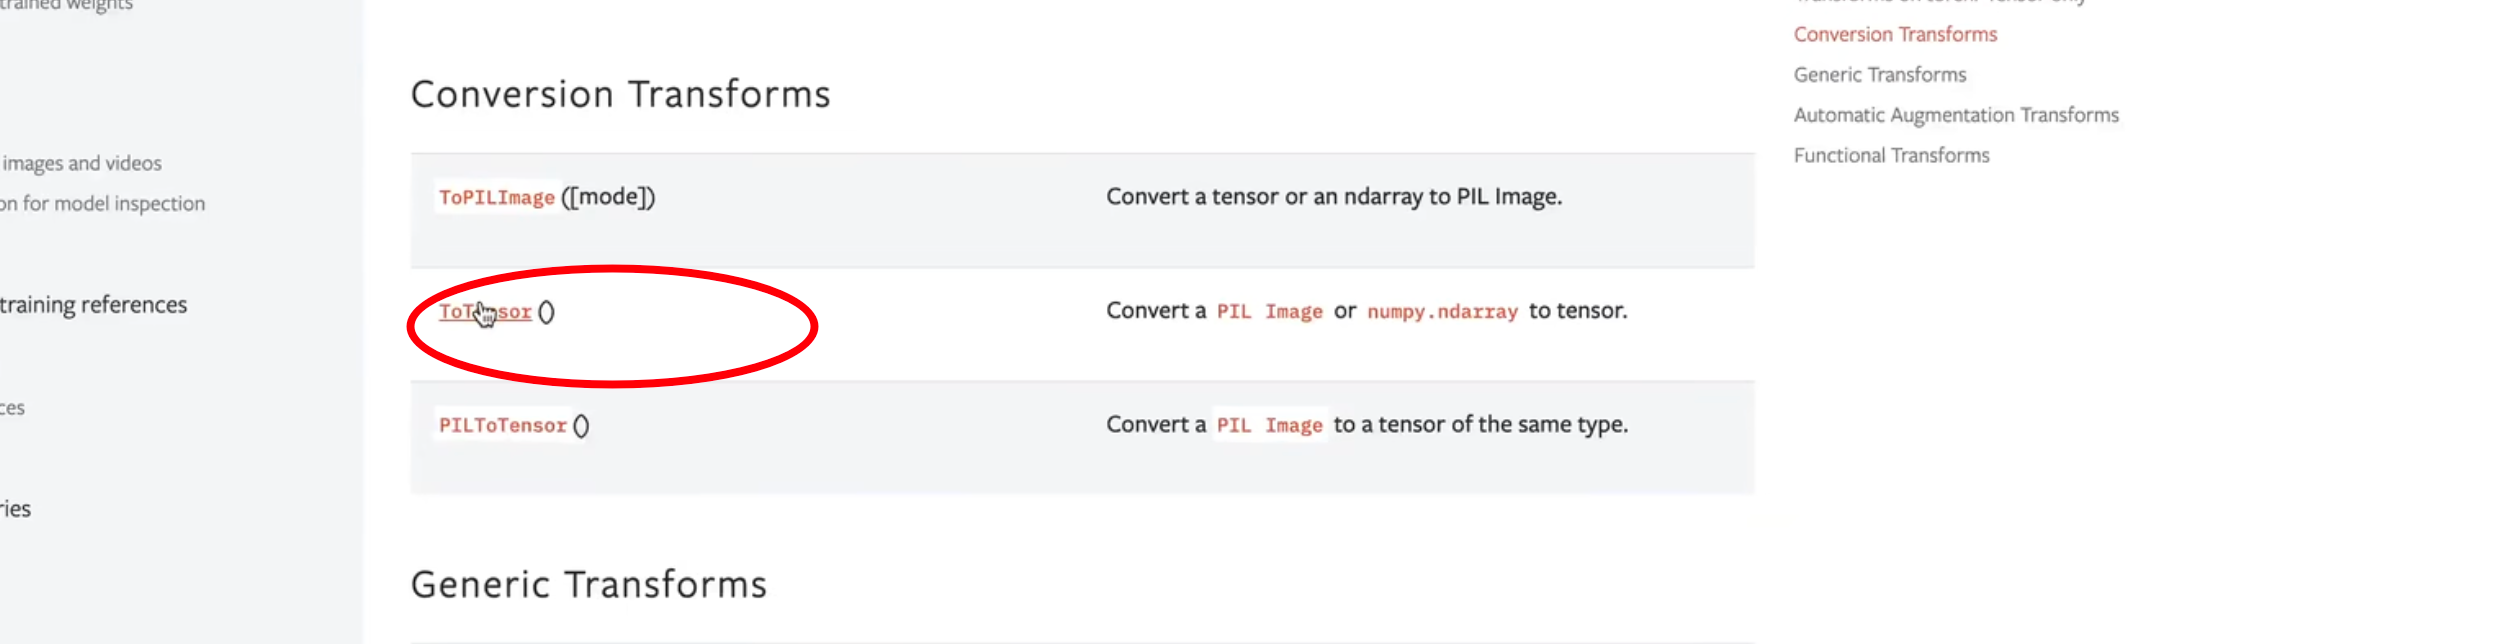Viewport: 2506px width, 644px height.
Task: Jump to Generic Transforms via table of contents
Action: 1879,75
